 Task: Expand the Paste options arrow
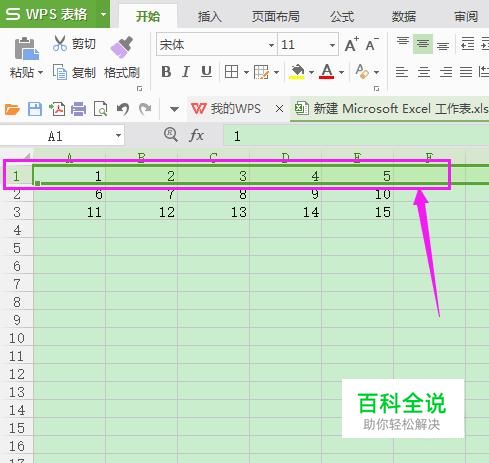click(x=40, y=72)
